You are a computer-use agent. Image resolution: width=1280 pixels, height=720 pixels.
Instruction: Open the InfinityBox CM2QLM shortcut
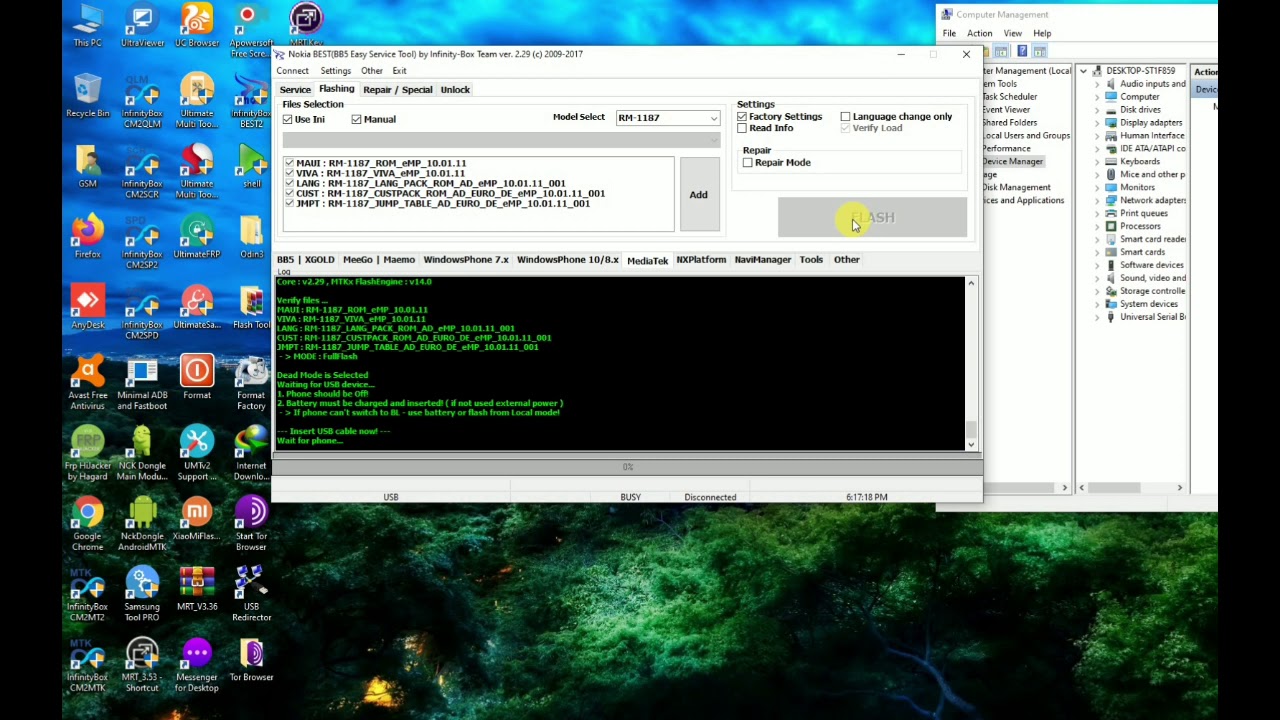(142, 100)
